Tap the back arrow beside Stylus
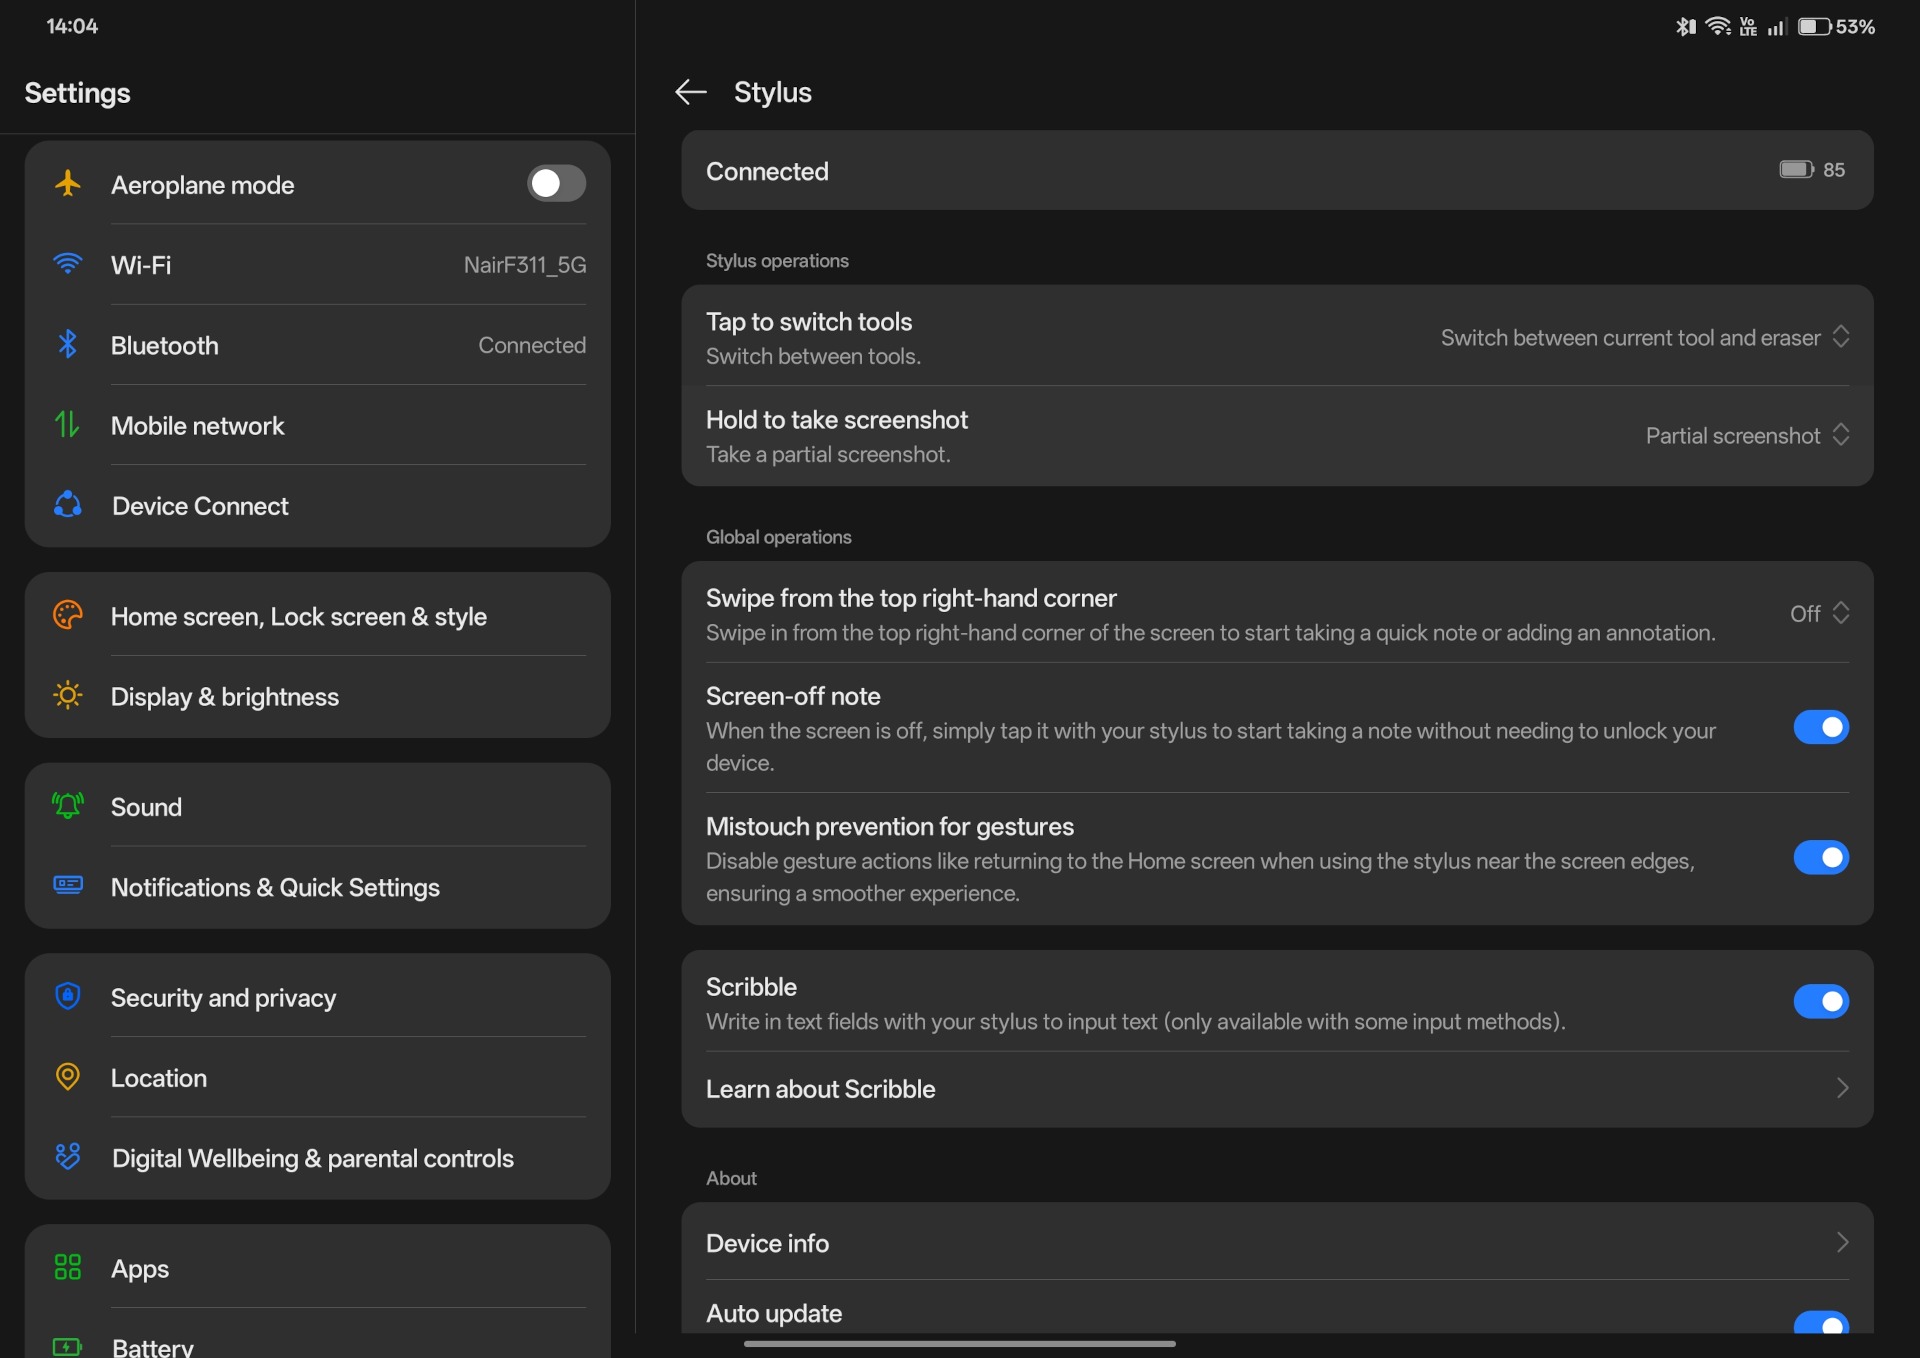1920x1358 pixels. [x=690, y=92]
